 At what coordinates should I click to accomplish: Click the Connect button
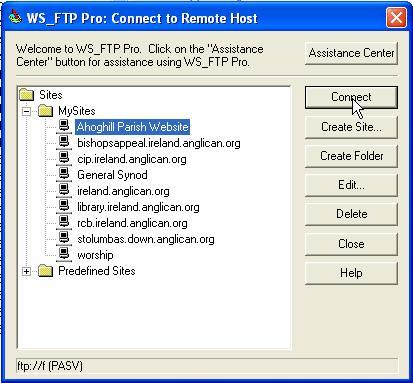351,97
